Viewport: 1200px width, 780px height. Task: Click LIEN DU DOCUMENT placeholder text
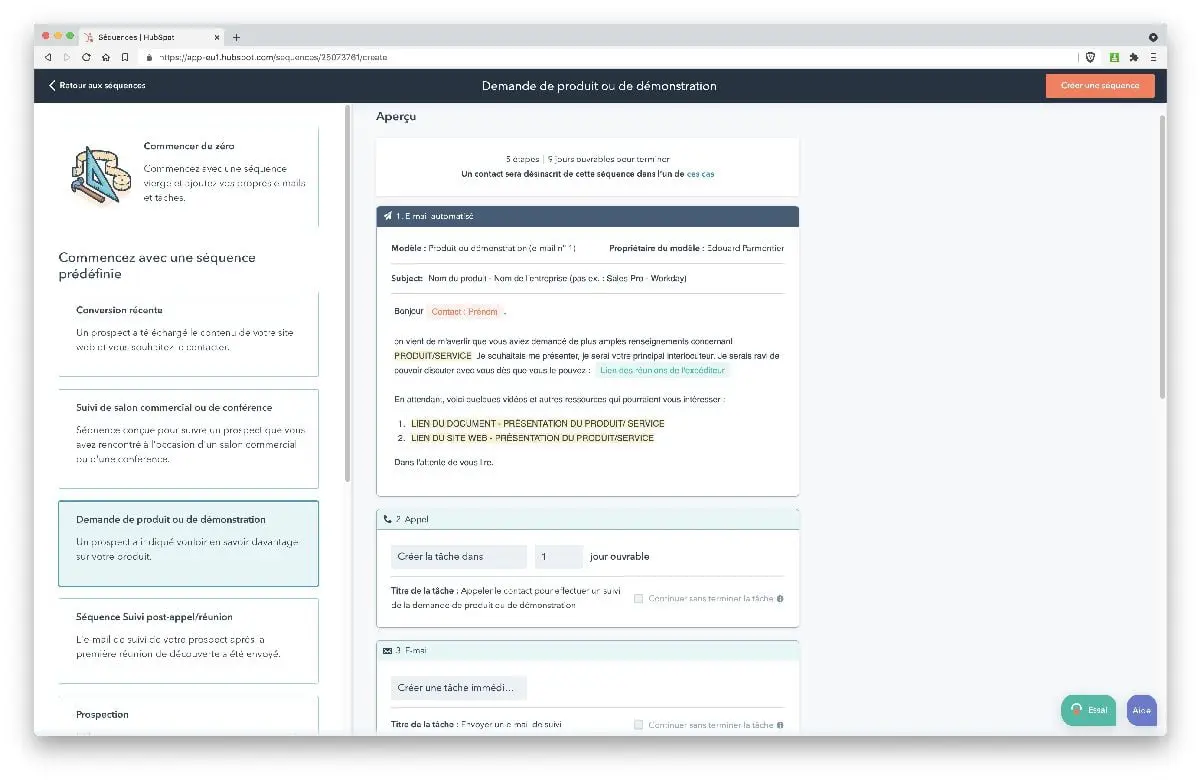537,423
